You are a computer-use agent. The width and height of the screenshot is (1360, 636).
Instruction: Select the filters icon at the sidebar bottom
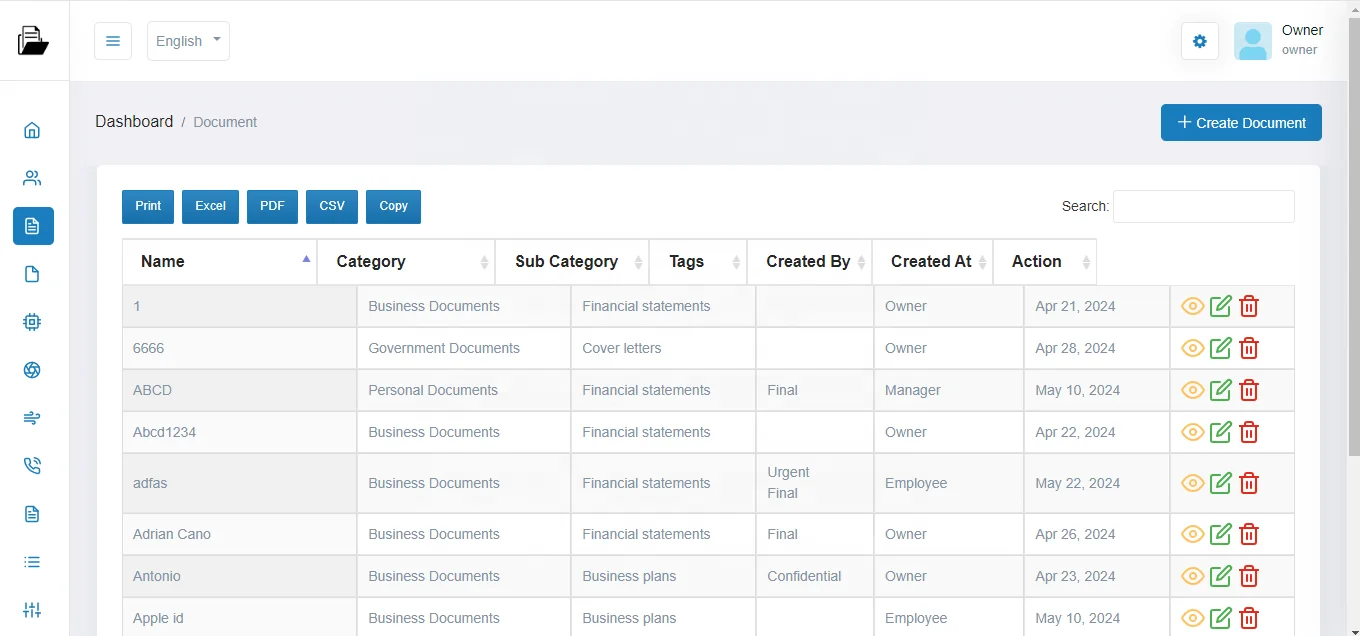pos(33,610)
